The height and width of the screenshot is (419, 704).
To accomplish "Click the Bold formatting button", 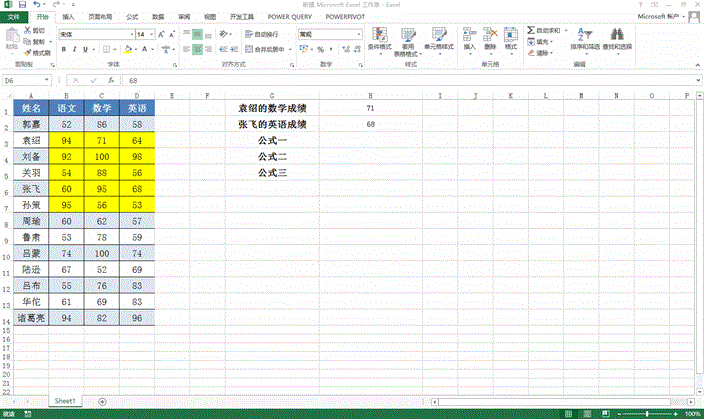I will click(x=63, y=48).
